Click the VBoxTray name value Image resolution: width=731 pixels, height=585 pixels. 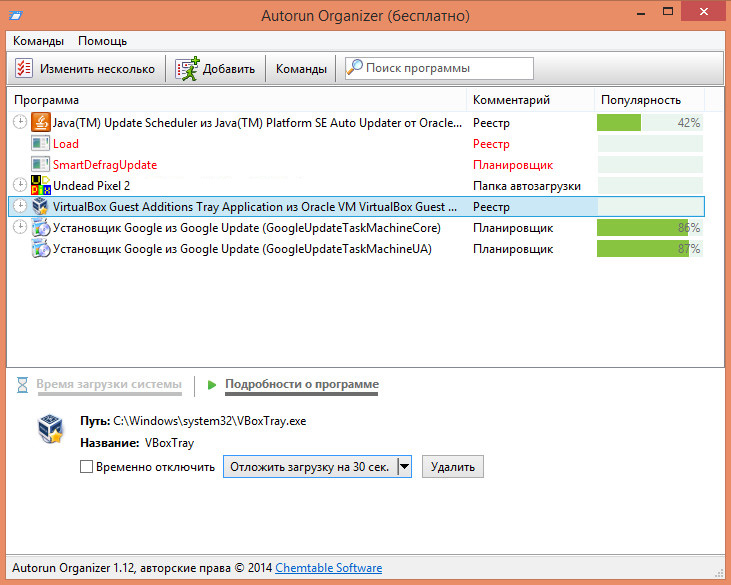169,442
